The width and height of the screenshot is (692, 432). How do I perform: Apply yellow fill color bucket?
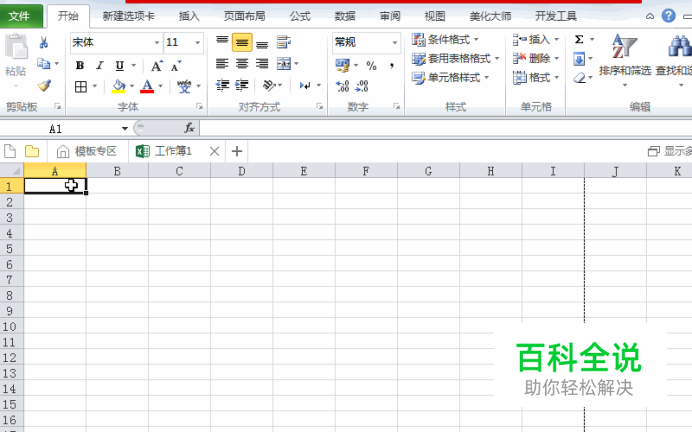(x=119, y=86)
